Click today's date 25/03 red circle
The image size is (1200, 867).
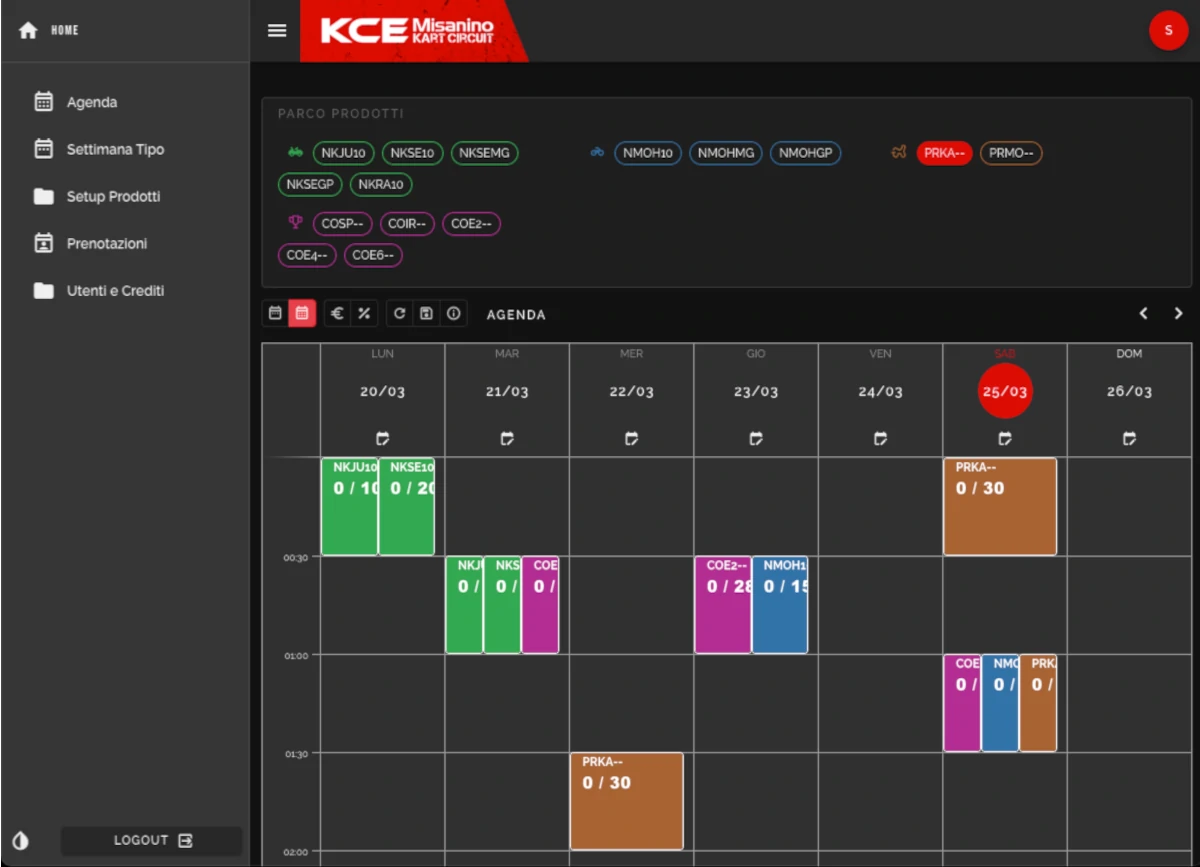coord(1004,391)
